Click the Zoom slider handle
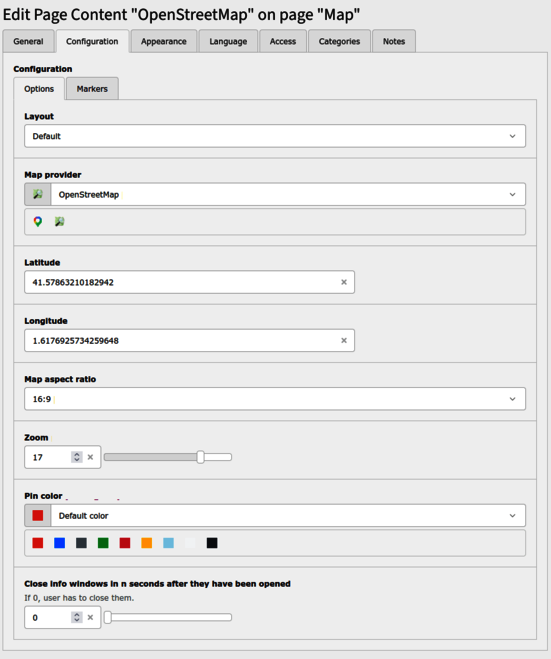This screenshot has height=659, width=551. click(200, 457)
